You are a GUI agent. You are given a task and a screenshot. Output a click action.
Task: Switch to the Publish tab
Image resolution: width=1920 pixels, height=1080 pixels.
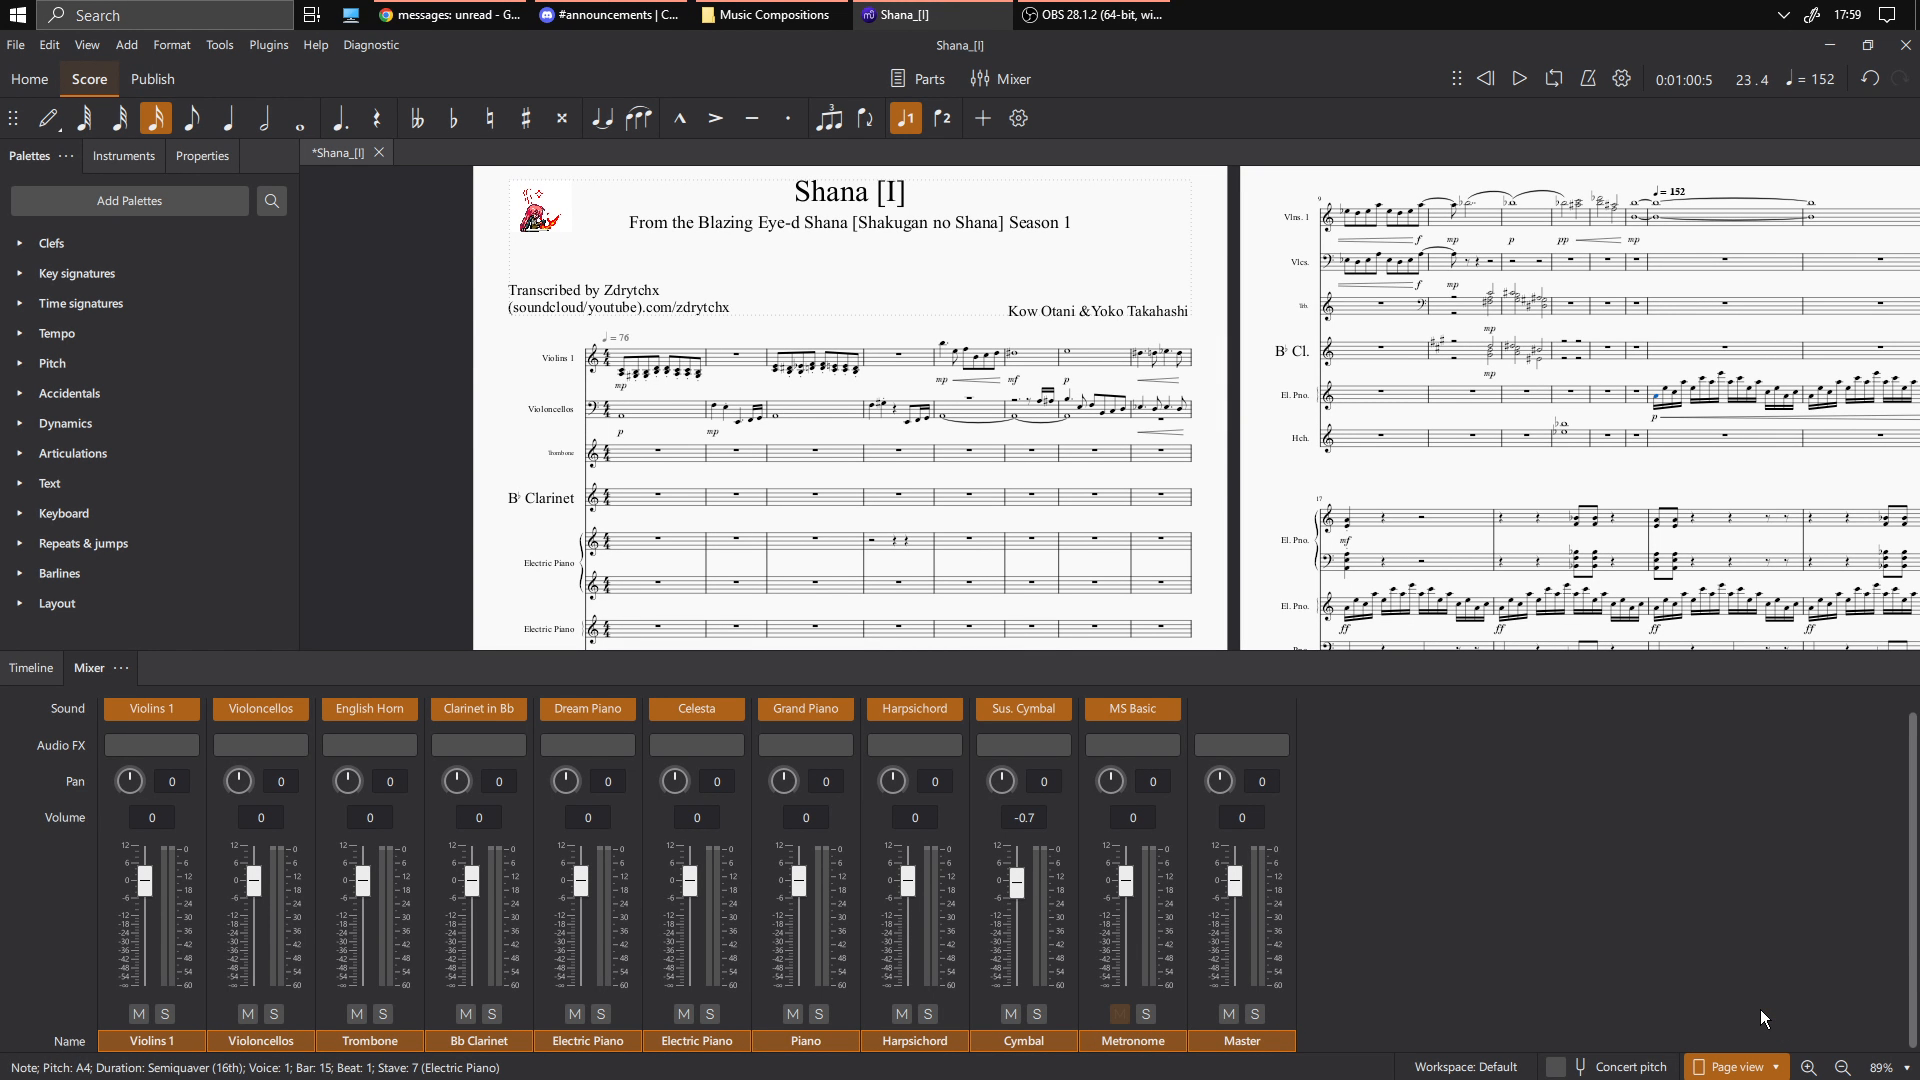tap(152, 79)
